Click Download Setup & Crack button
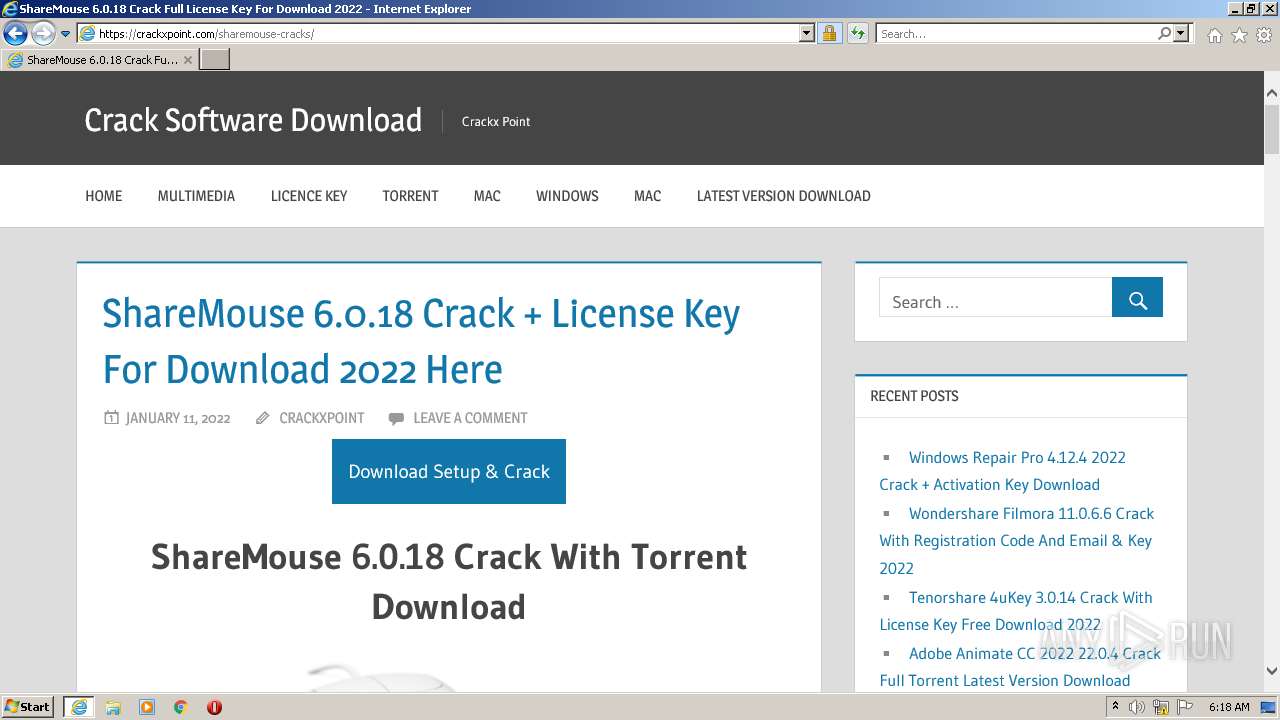Image resolution: width=1280 pixels, height=720 pixels. point(449,472)
